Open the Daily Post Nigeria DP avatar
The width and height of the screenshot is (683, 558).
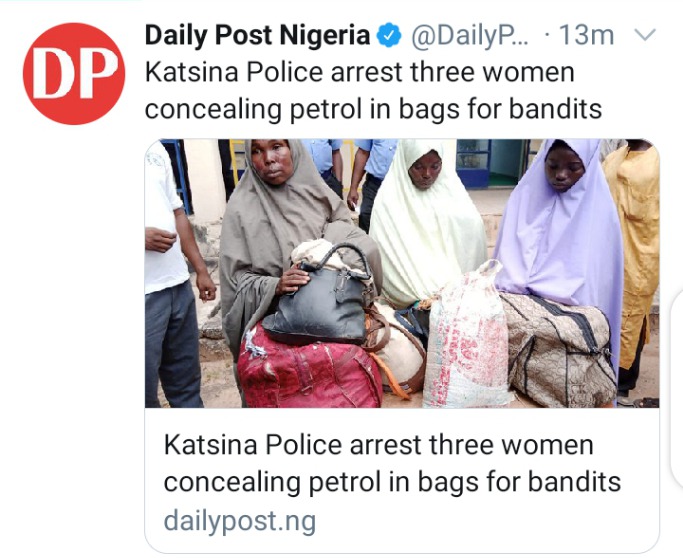pos(74,74)
